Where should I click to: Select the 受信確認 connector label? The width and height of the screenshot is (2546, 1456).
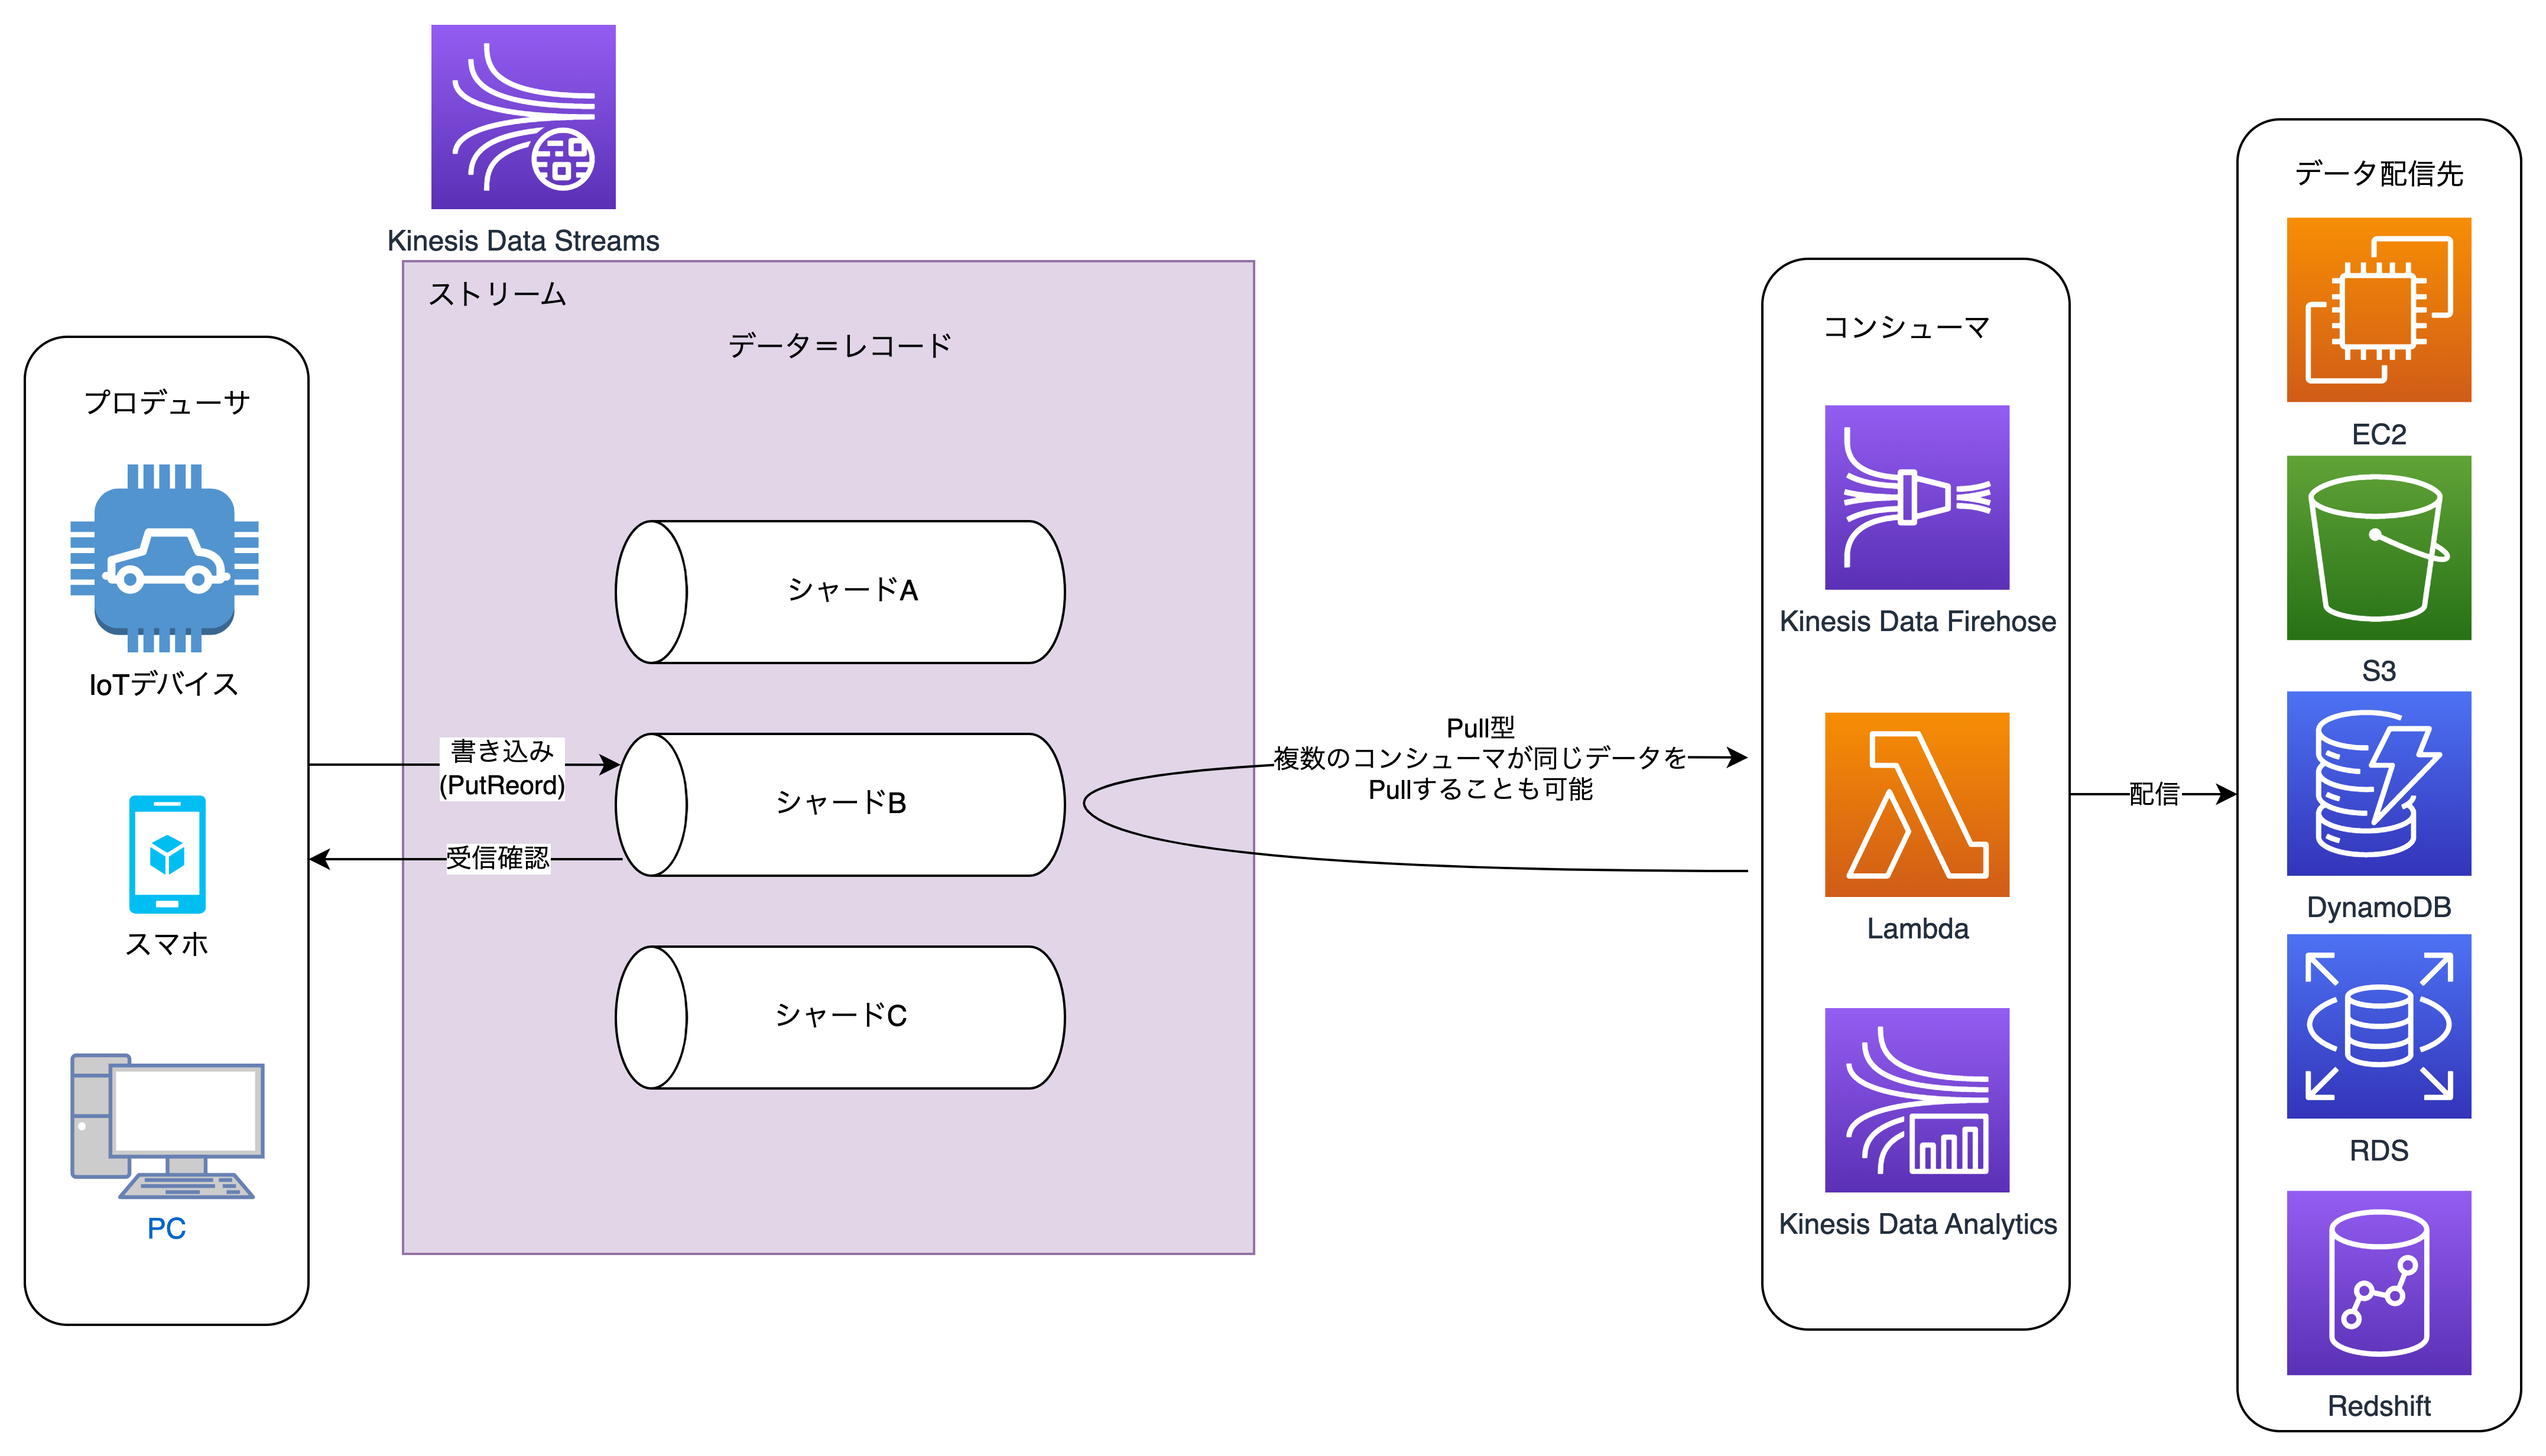tap(497, 858)
